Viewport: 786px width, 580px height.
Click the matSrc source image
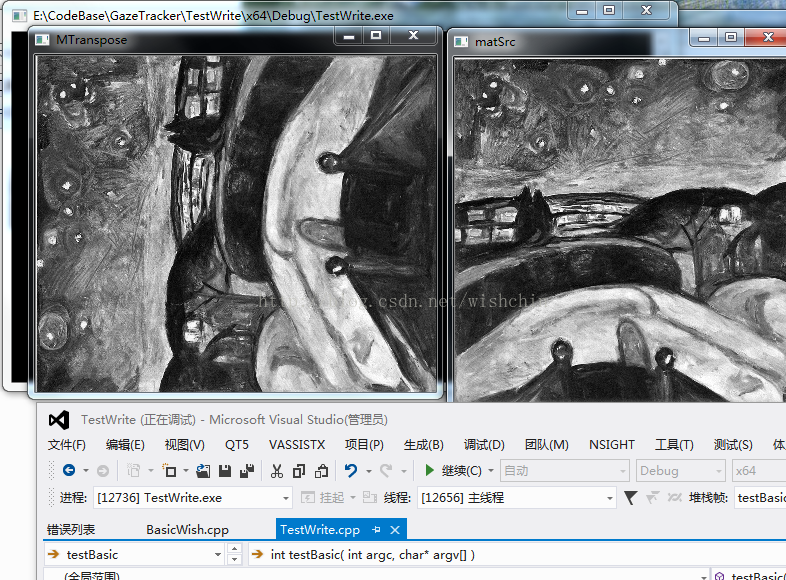click(620, 230)
